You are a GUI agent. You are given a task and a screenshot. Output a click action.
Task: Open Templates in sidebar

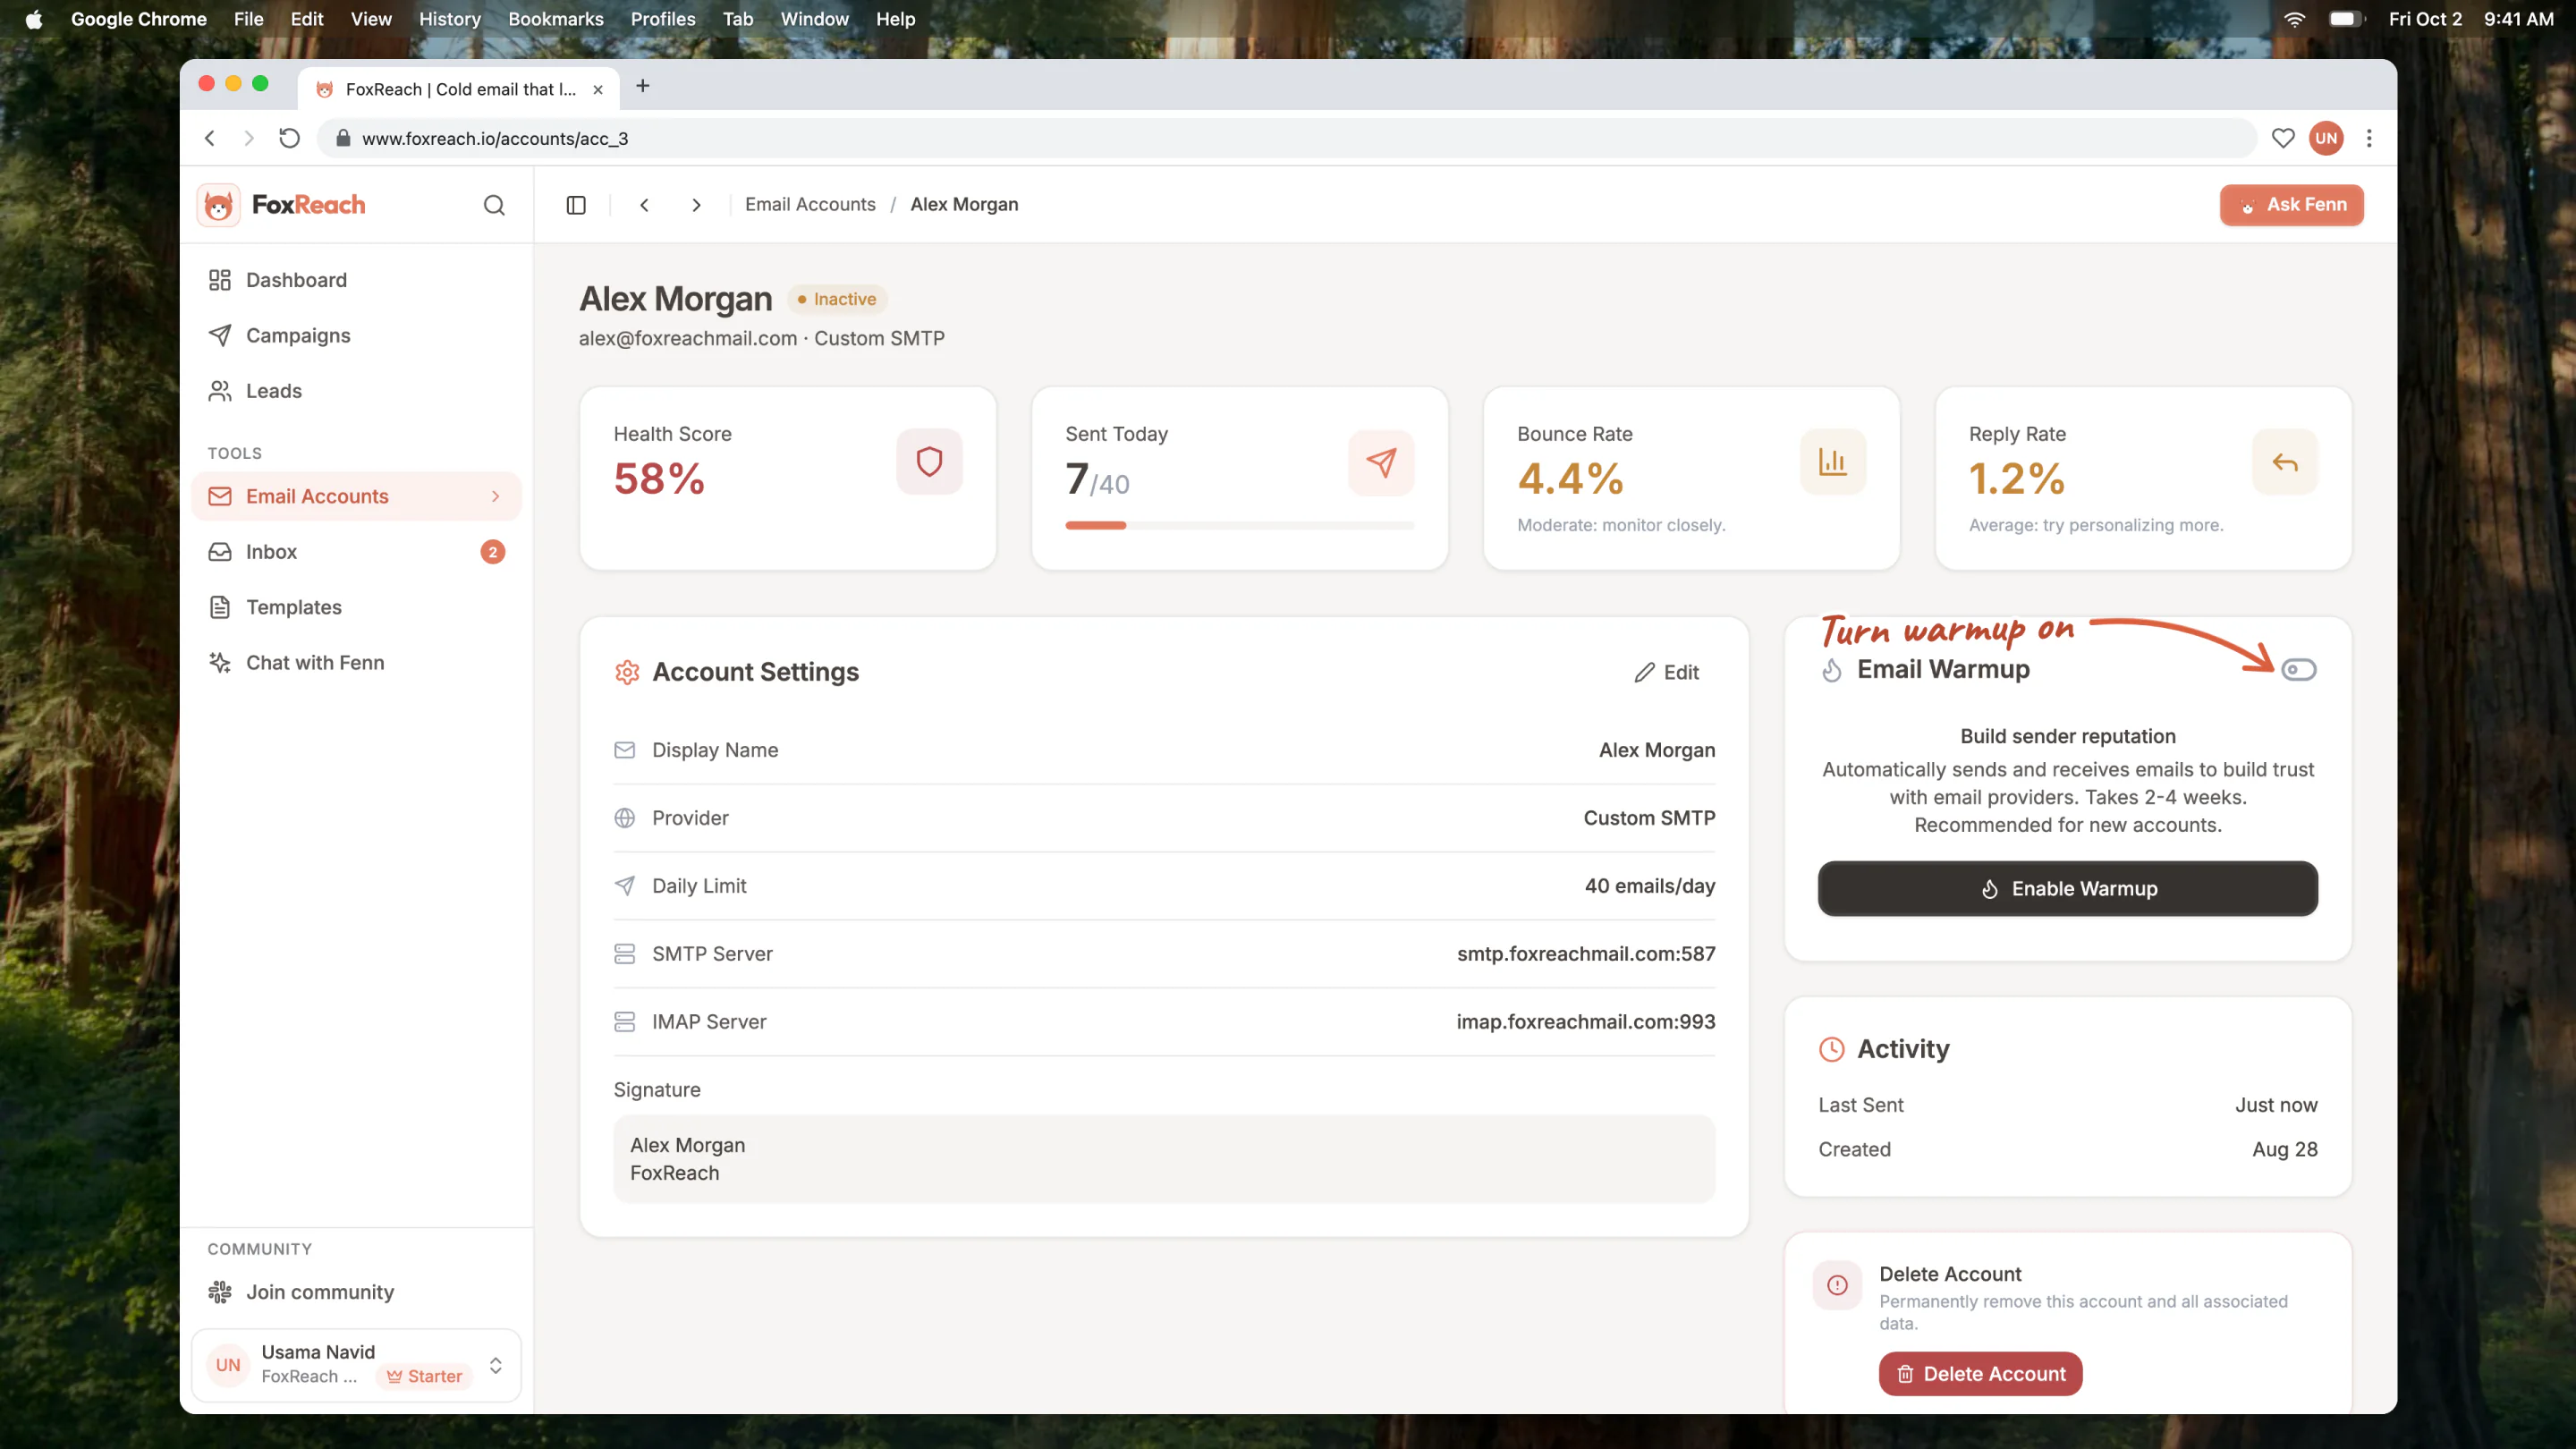click(x=356, y=607)
